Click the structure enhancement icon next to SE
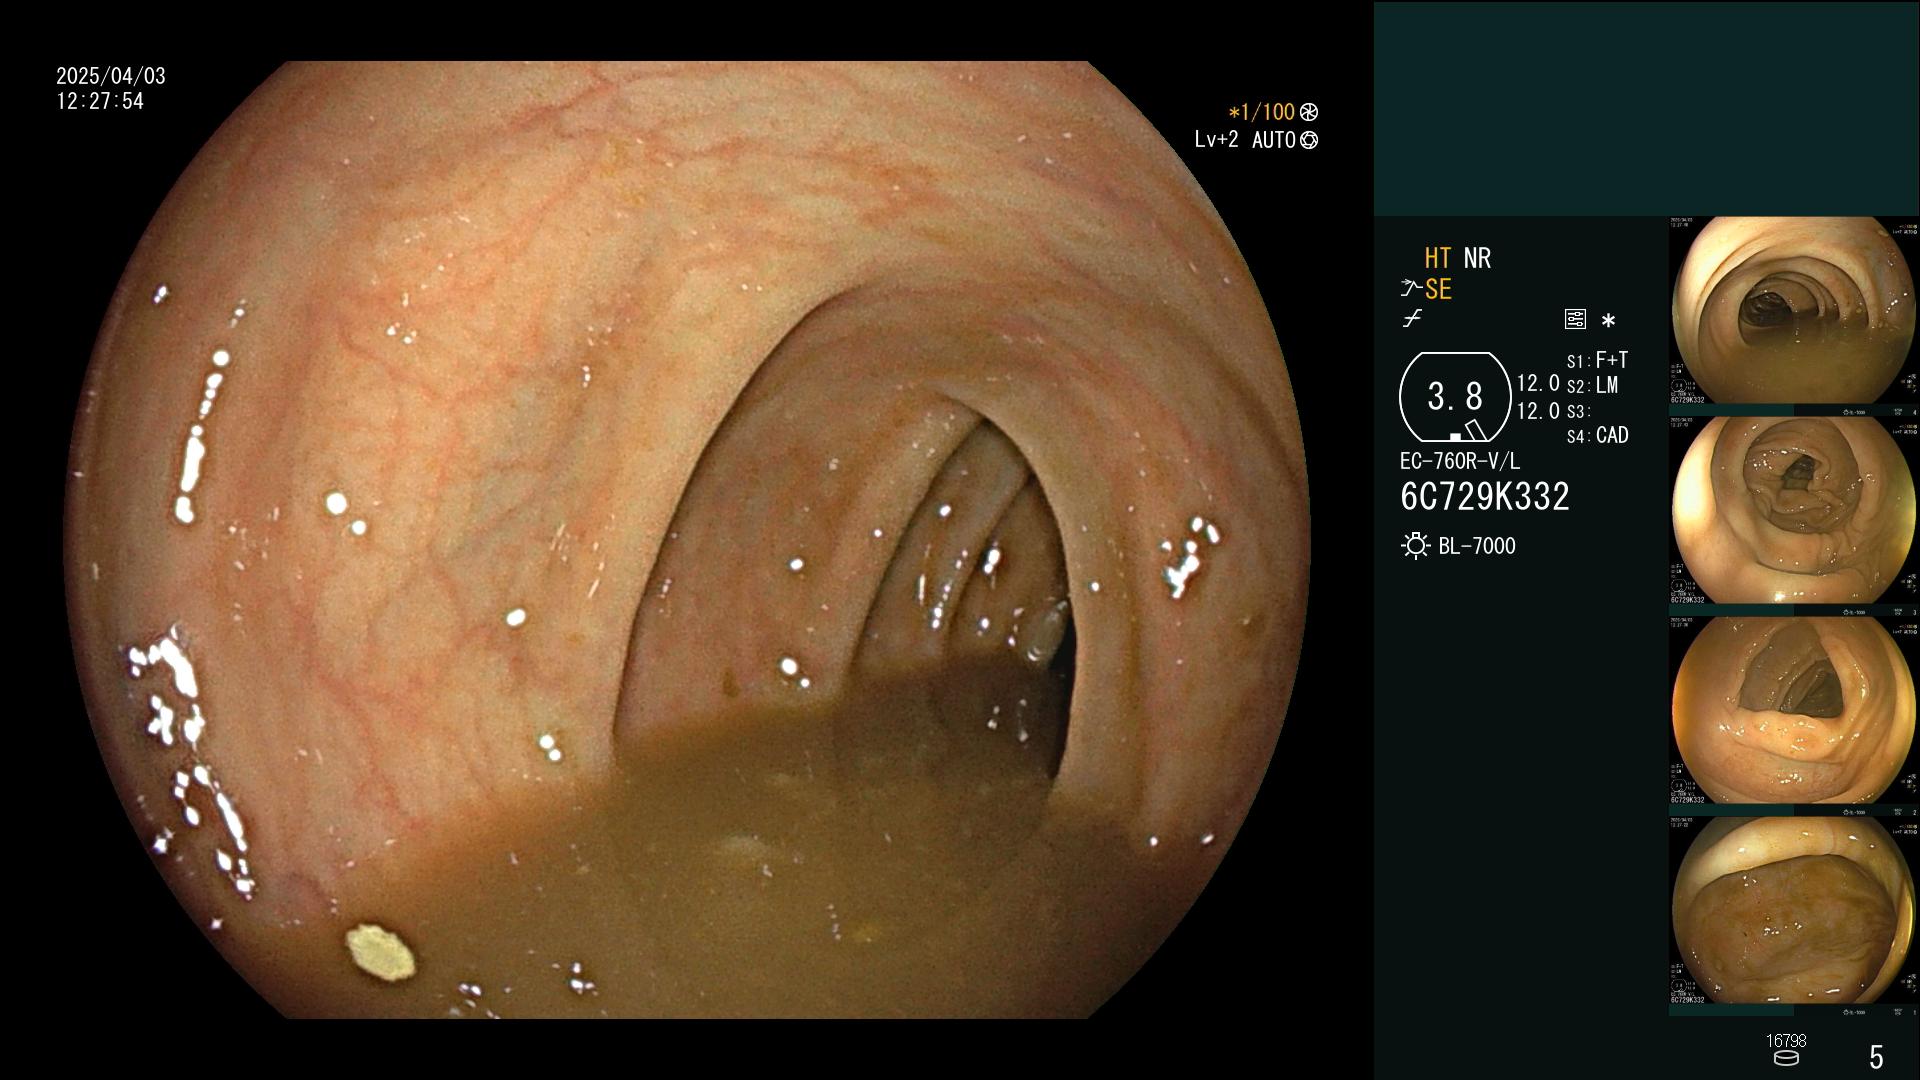Screen dimensions: 1920x1080 click(x=1411, y=289)
